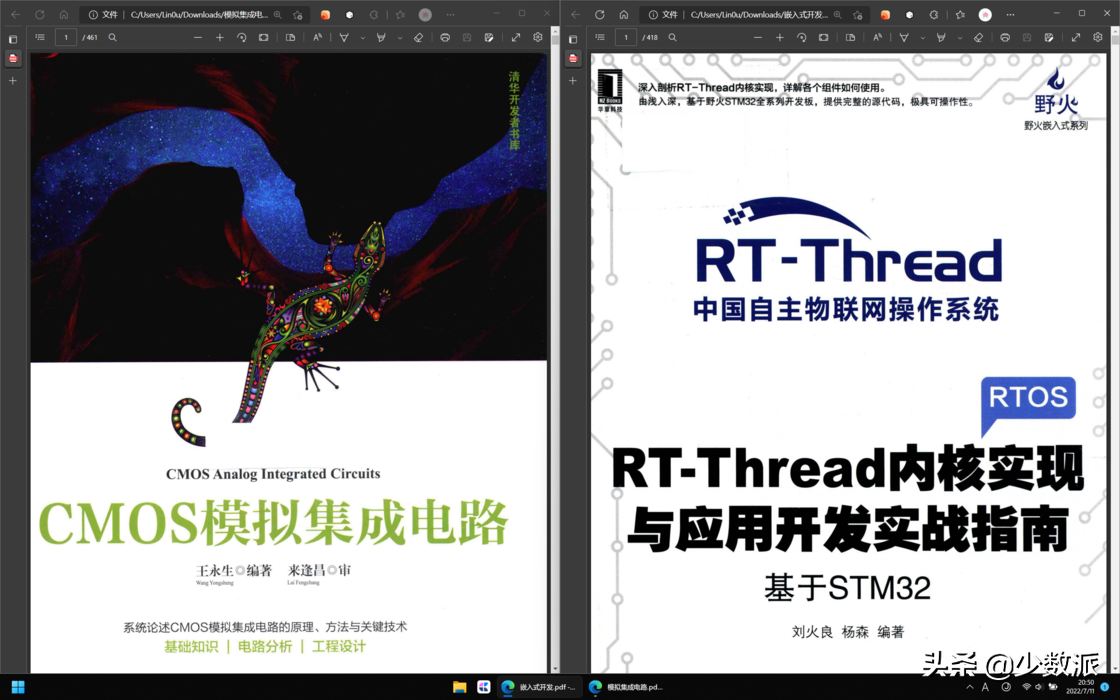Viewport: 1120px width, 700px height.
Task: Print the CMOS PDF document
Action: coord(445,37)
